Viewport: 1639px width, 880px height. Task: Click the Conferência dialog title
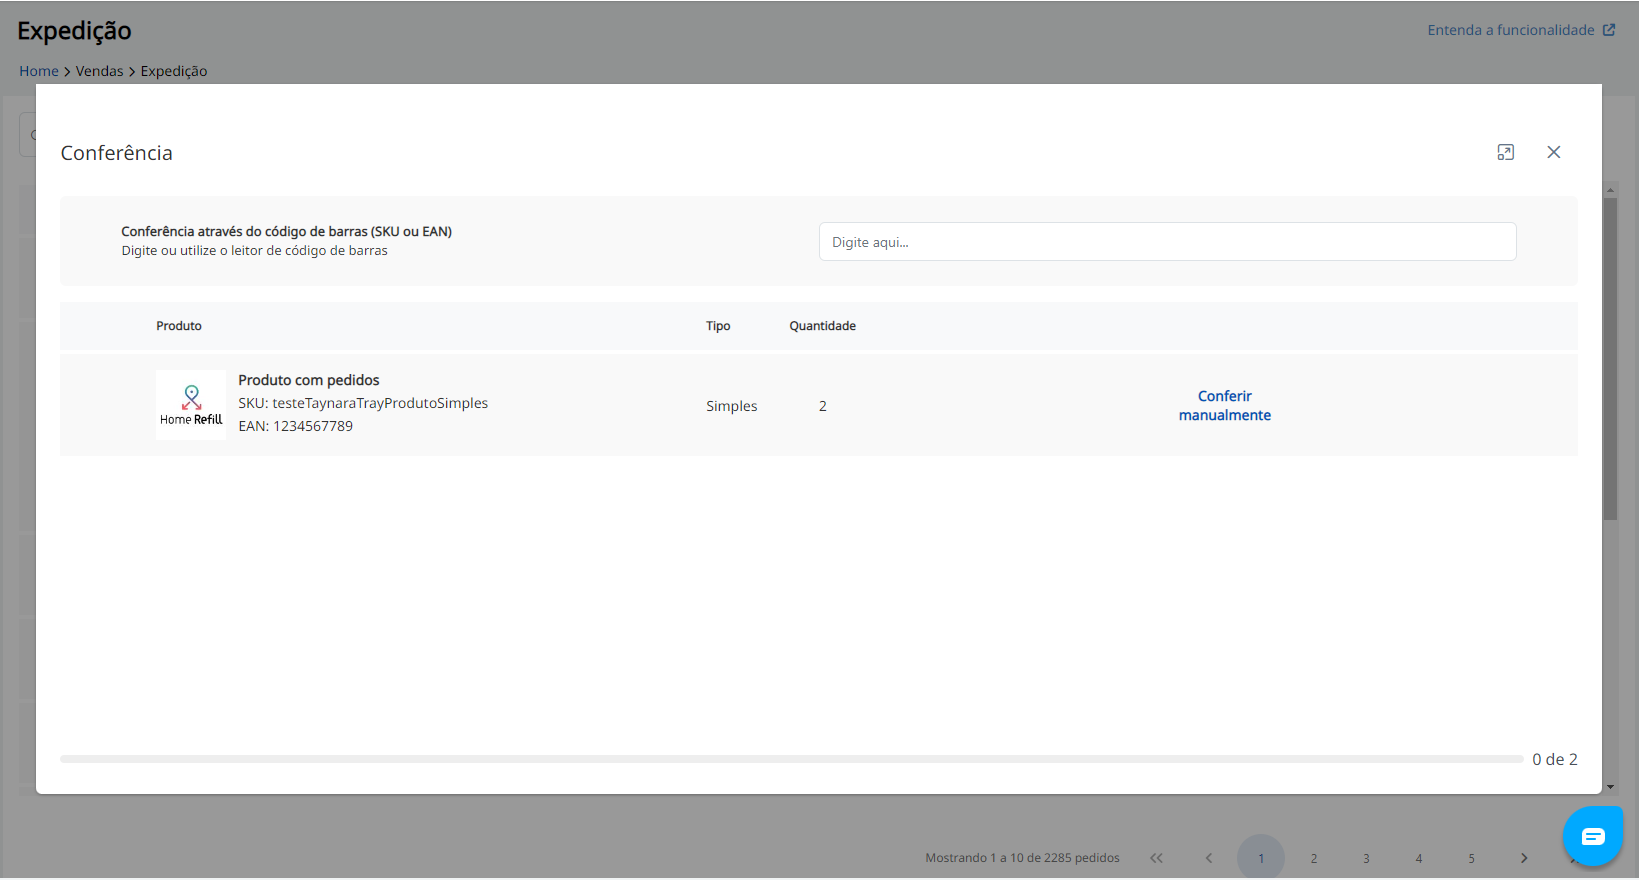116,153
